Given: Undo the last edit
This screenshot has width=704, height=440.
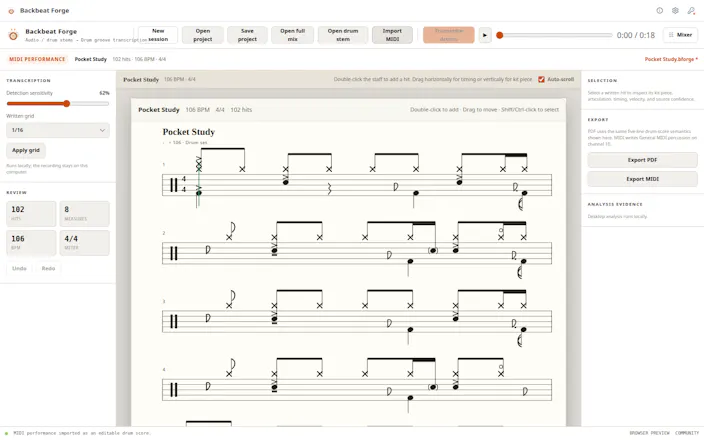Looking at the screenshot, I should pyautogui.click(x=19, y=268).
